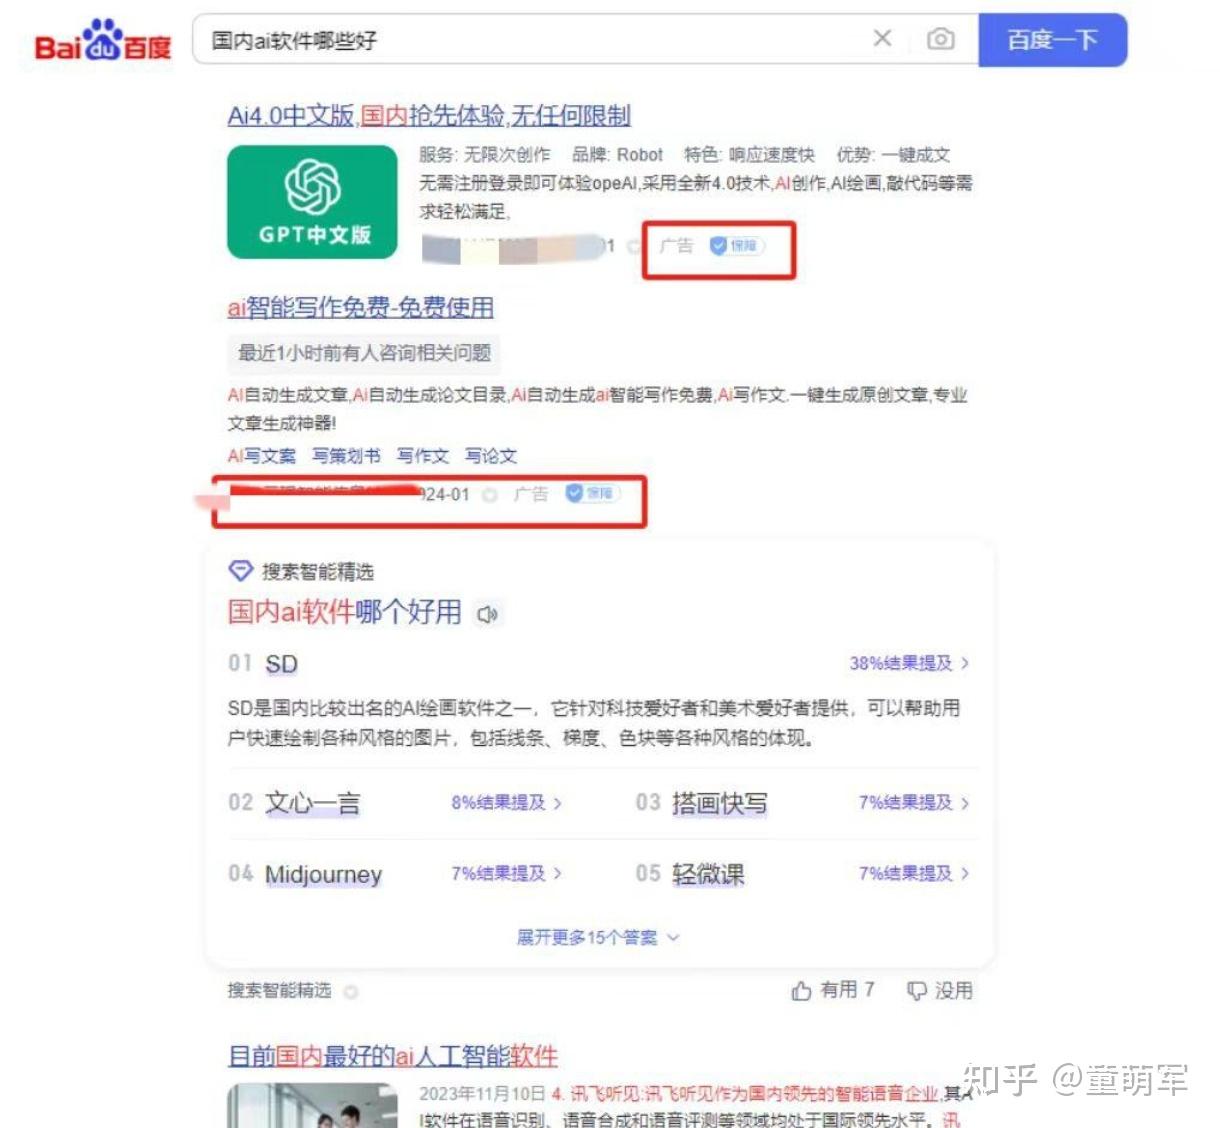The width and height of the screenshot is (1220, 1128).
Task: Click the info icon beside footer 搜索智能精选
Action: (351, 992)
